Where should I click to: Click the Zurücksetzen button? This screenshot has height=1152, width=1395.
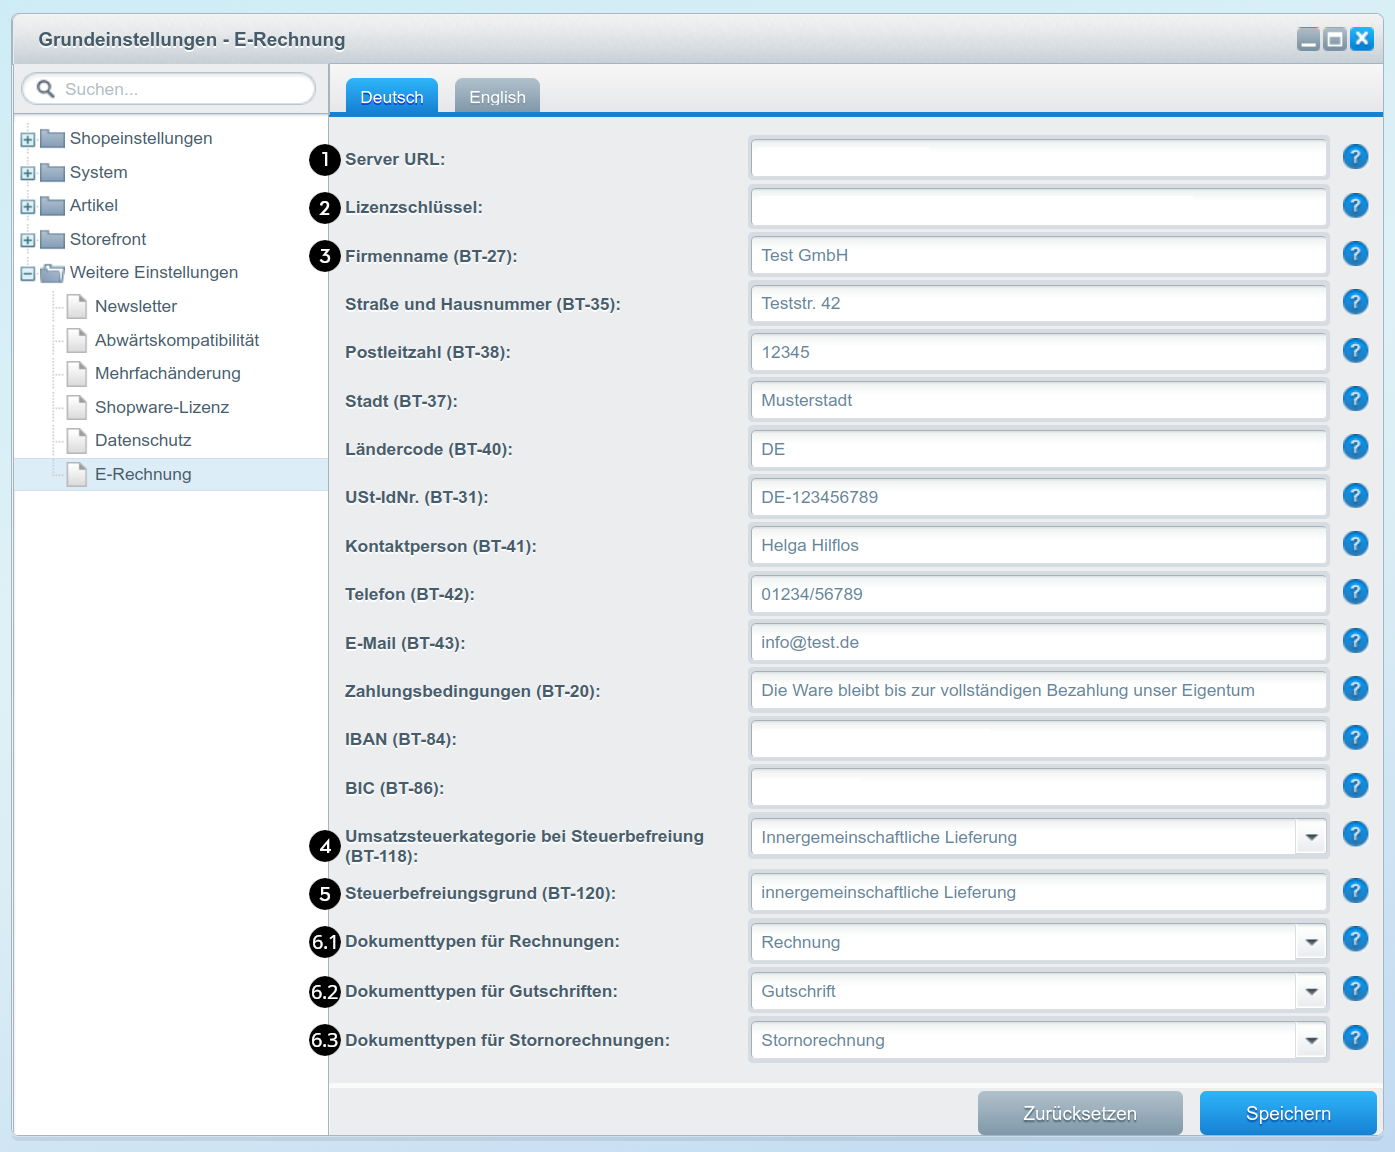click(x=1080, y=1113)
